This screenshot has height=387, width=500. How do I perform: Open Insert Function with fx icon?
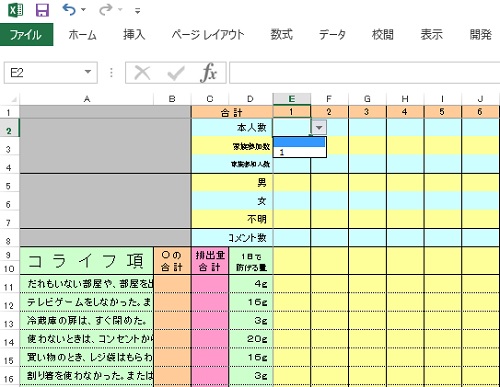(x=209, y=72)
